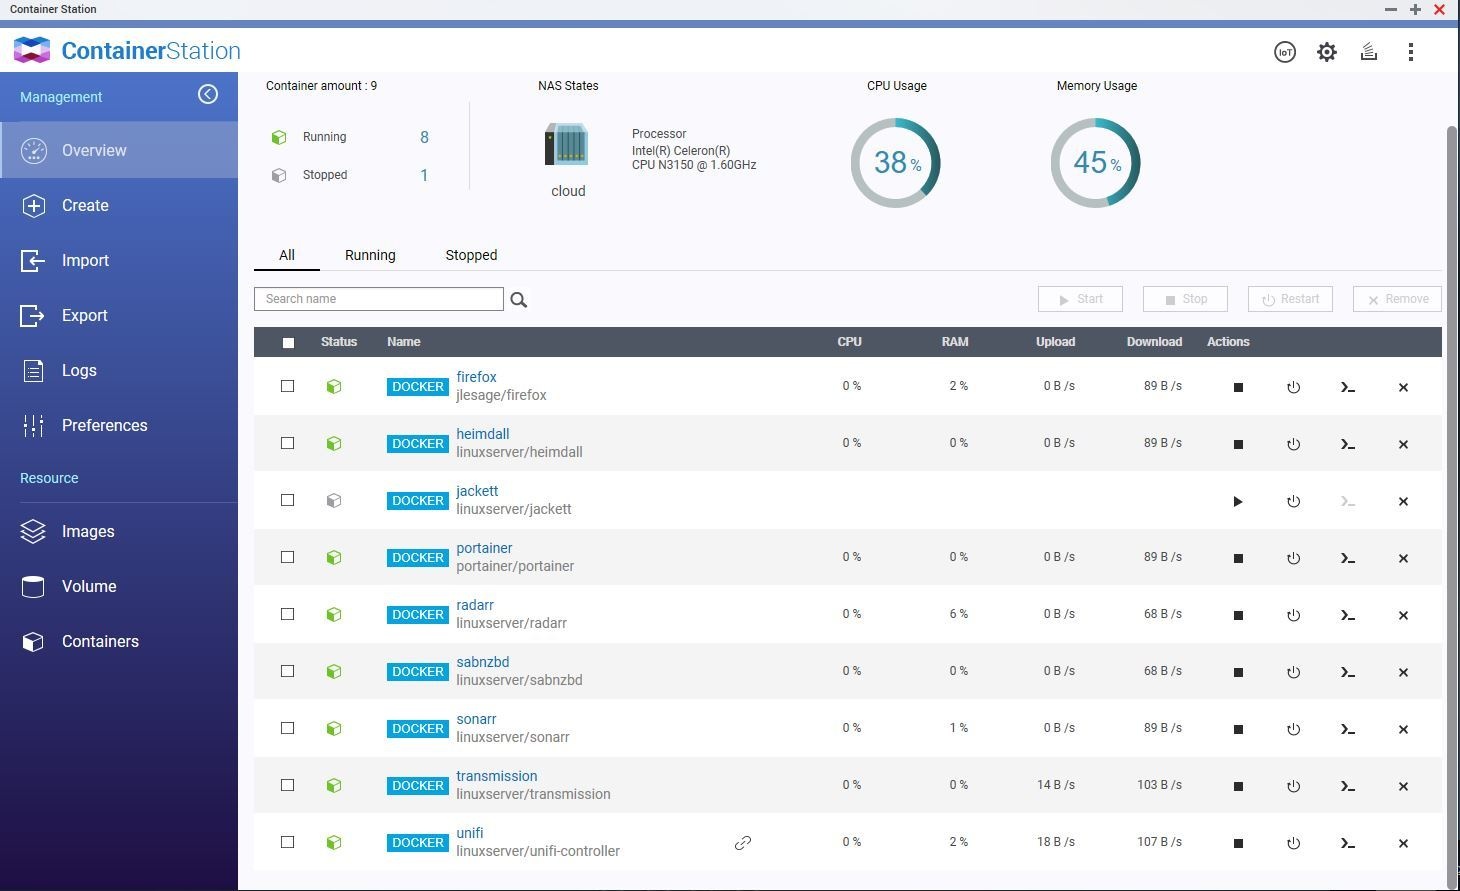Click the link icon on unifi row
This screenshot has width=1460, height=891.
click(x=743, y=843)
